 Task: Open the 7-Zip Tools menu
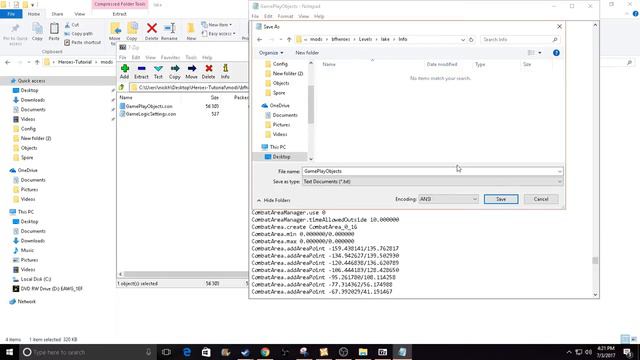tap(191, 58)
